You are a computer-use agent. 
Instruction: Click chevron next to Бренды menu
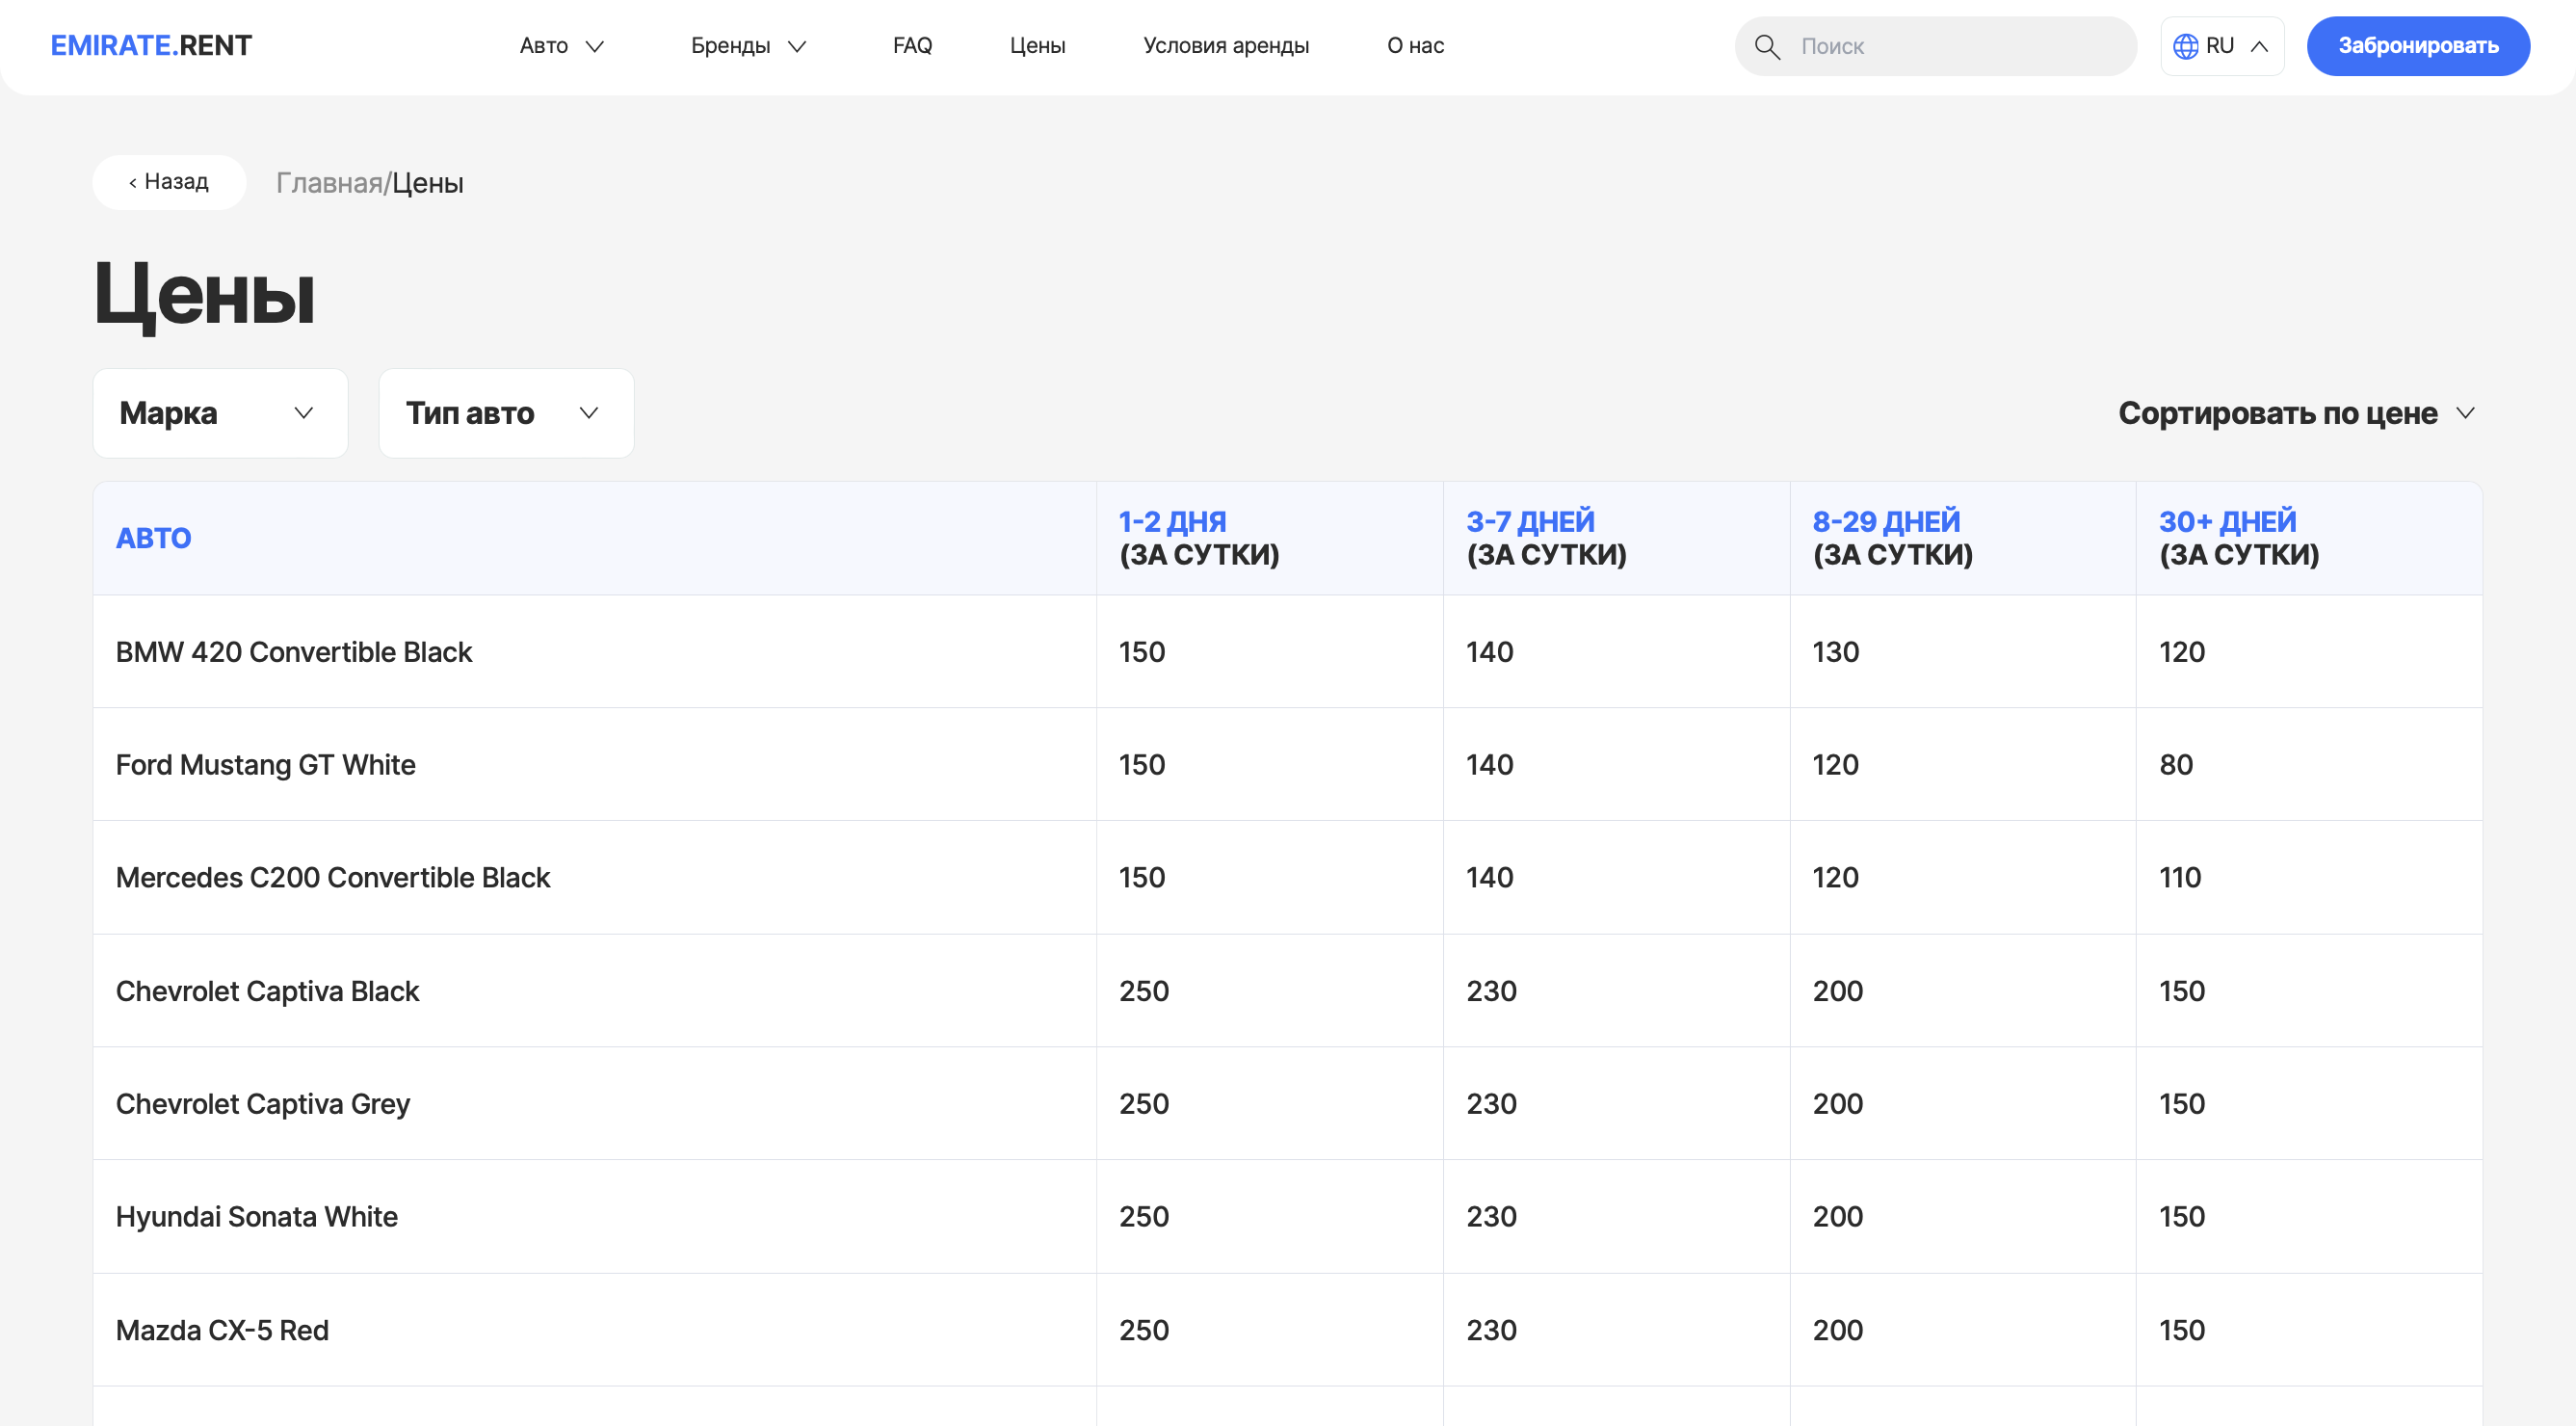click(x=797, y=47)
